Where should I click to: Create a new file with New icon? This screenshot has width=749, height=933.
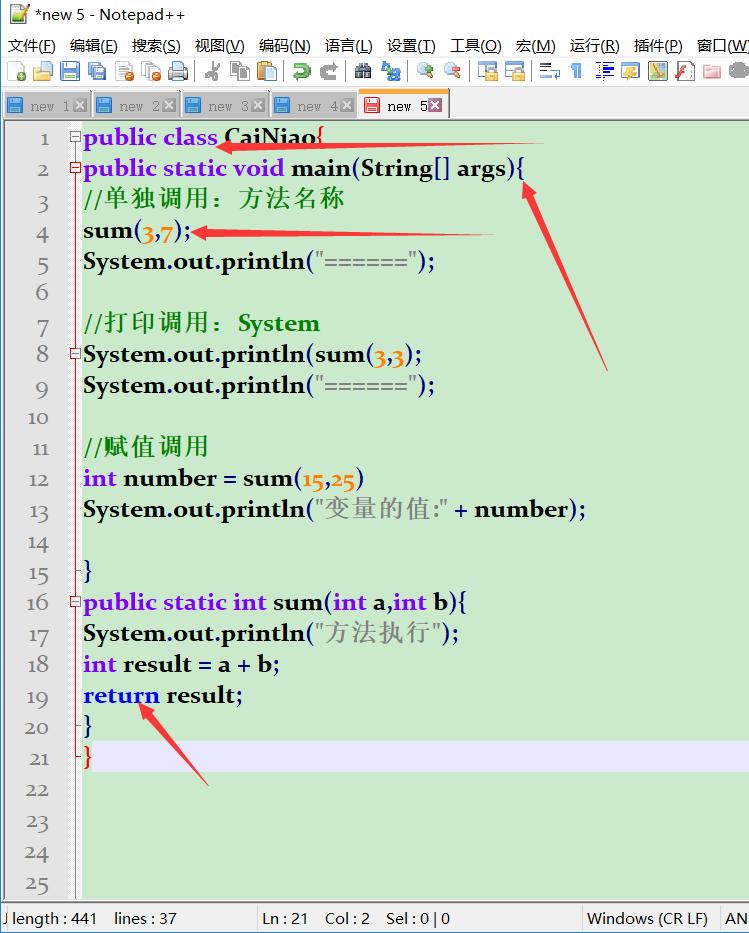(x=17, y=71)
